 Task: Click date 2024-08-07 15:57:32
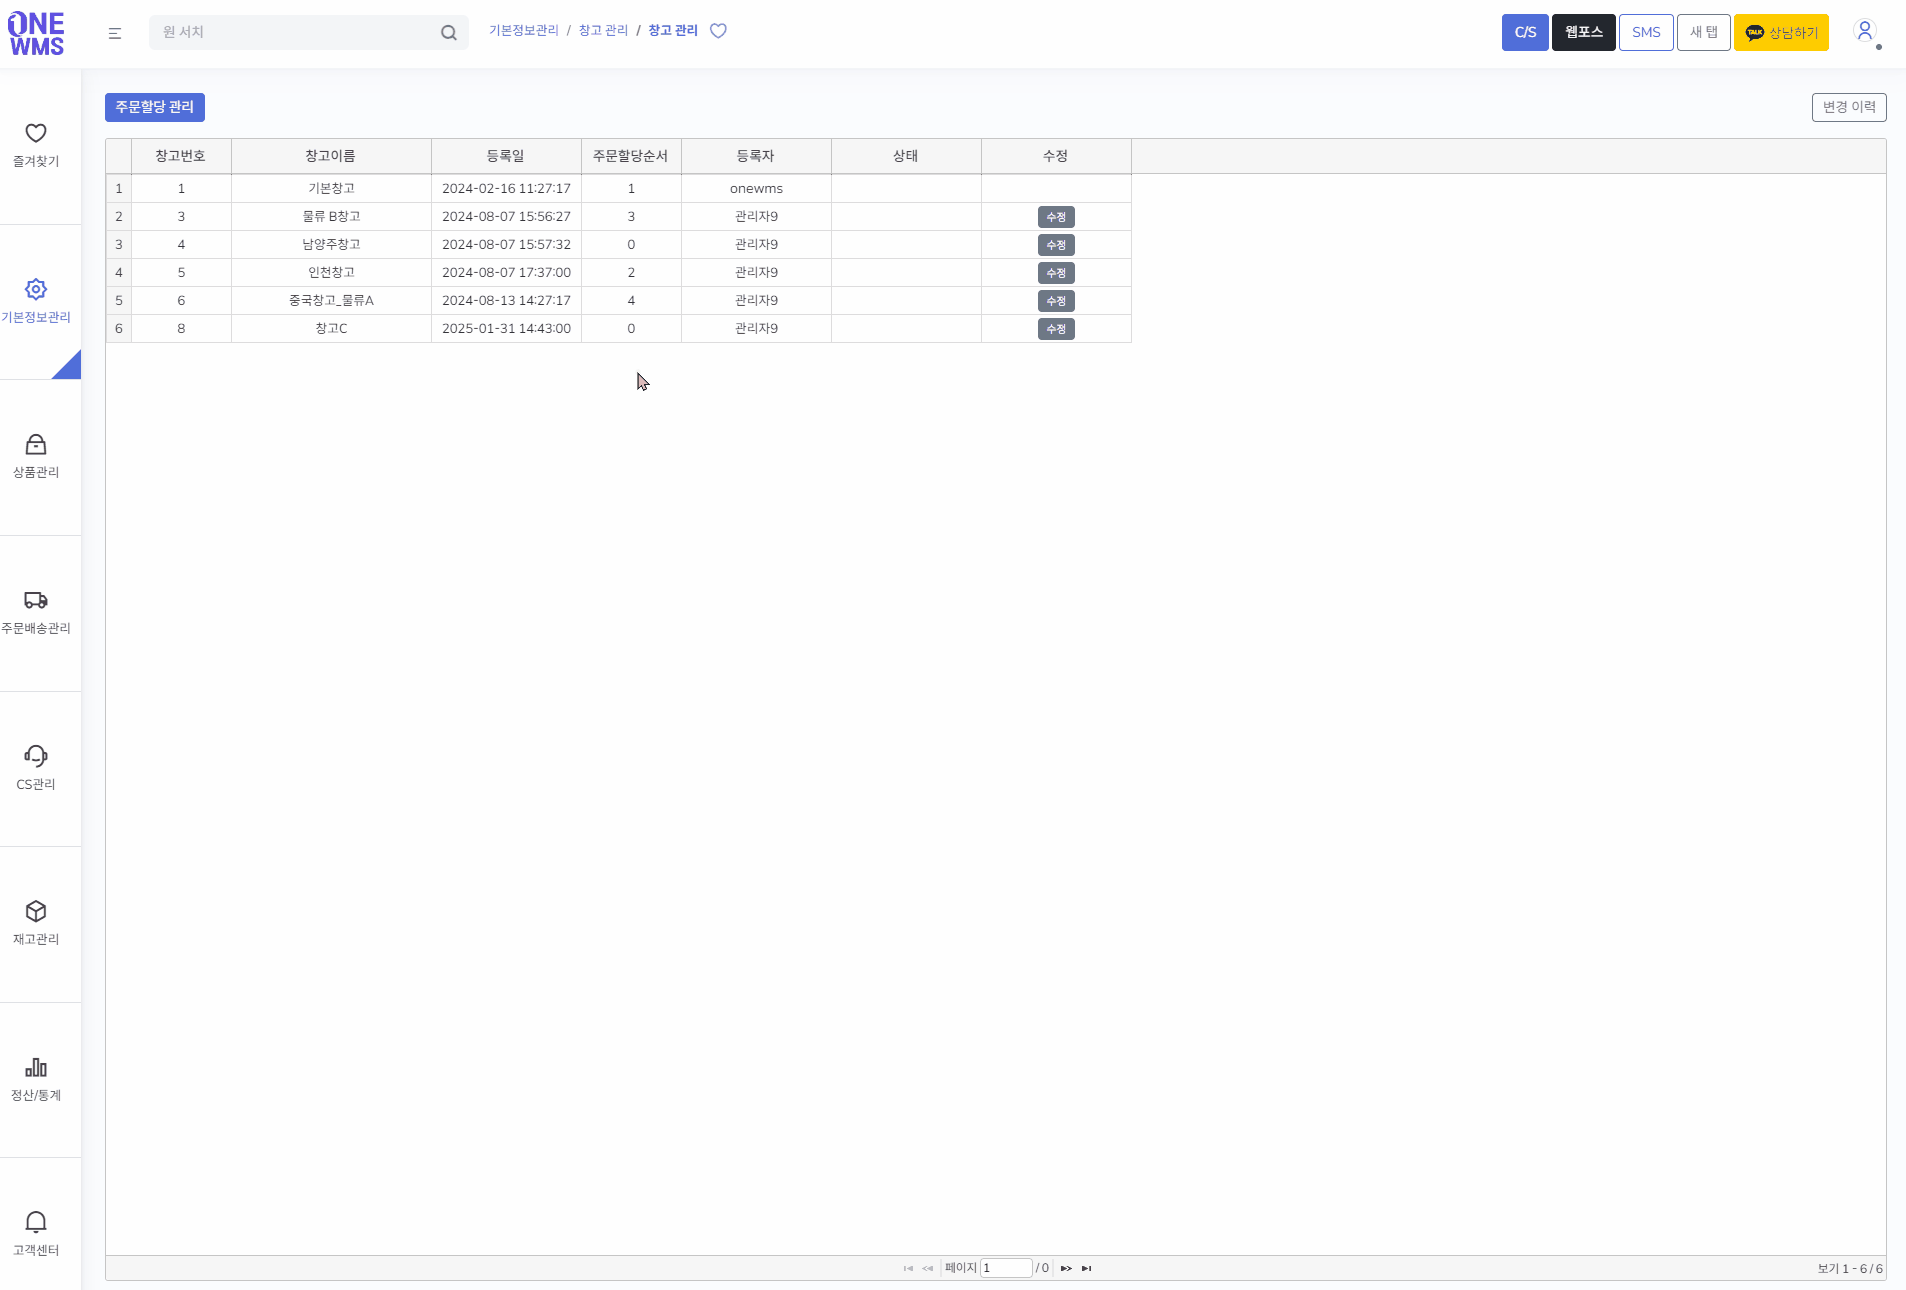pyautogui.click(x=506, y=245)
